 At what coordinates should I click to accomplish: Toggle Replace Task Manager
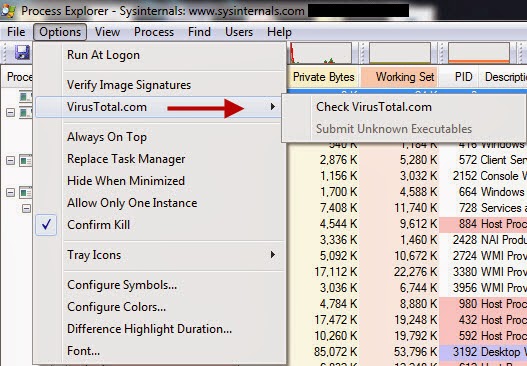159,159
